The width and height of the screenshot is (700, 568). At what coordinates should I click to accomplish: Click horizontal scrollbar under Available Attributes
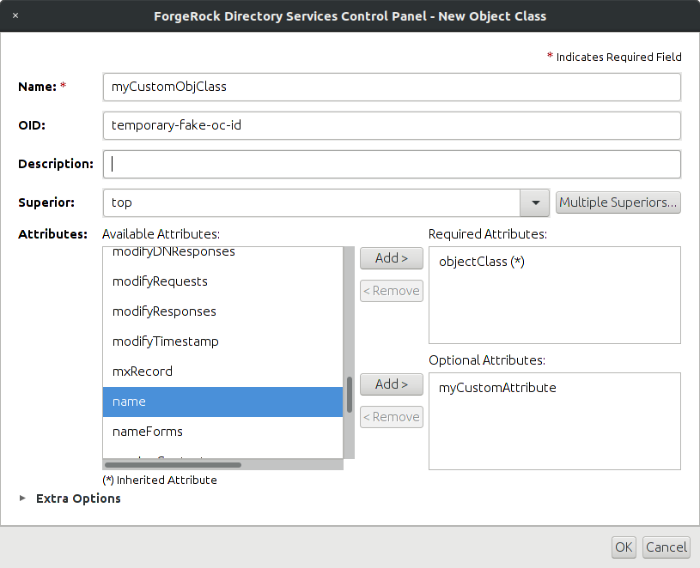pyautogui.click(x=223, y=465)
